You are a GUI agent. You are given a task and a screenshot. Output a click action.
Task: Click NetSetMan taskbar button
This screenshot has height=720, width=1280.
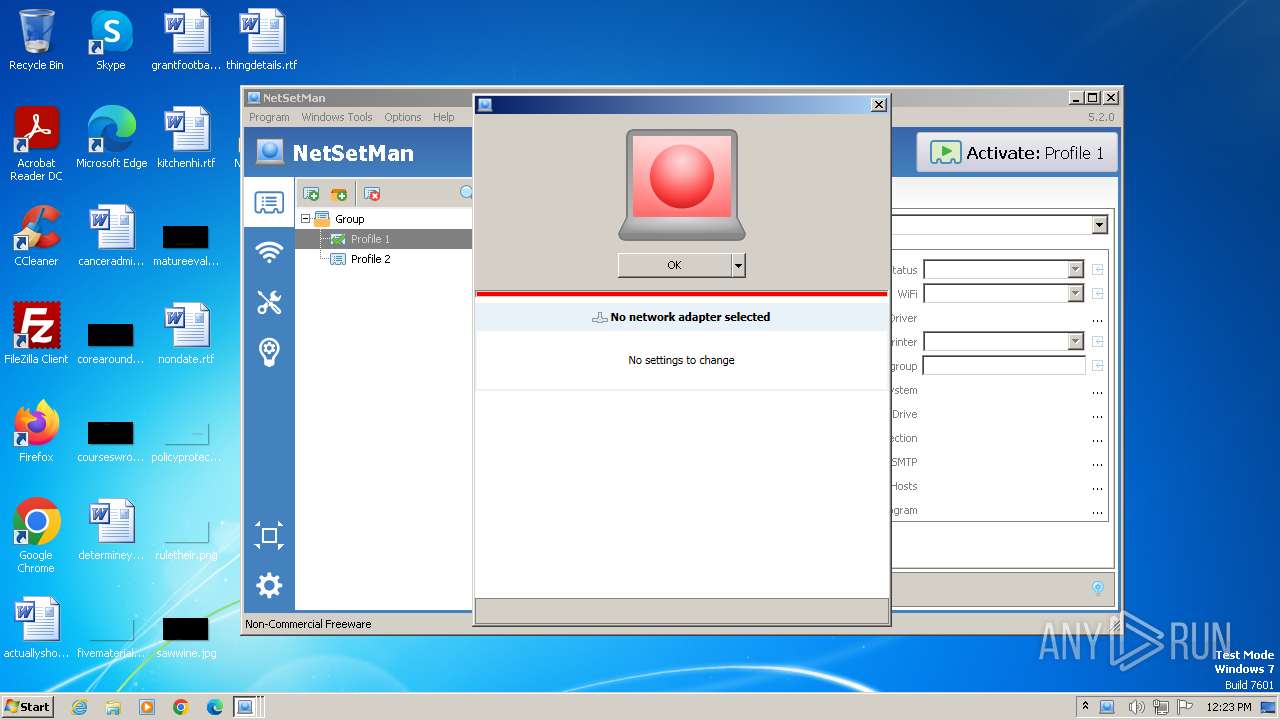[x=245, y=707]
